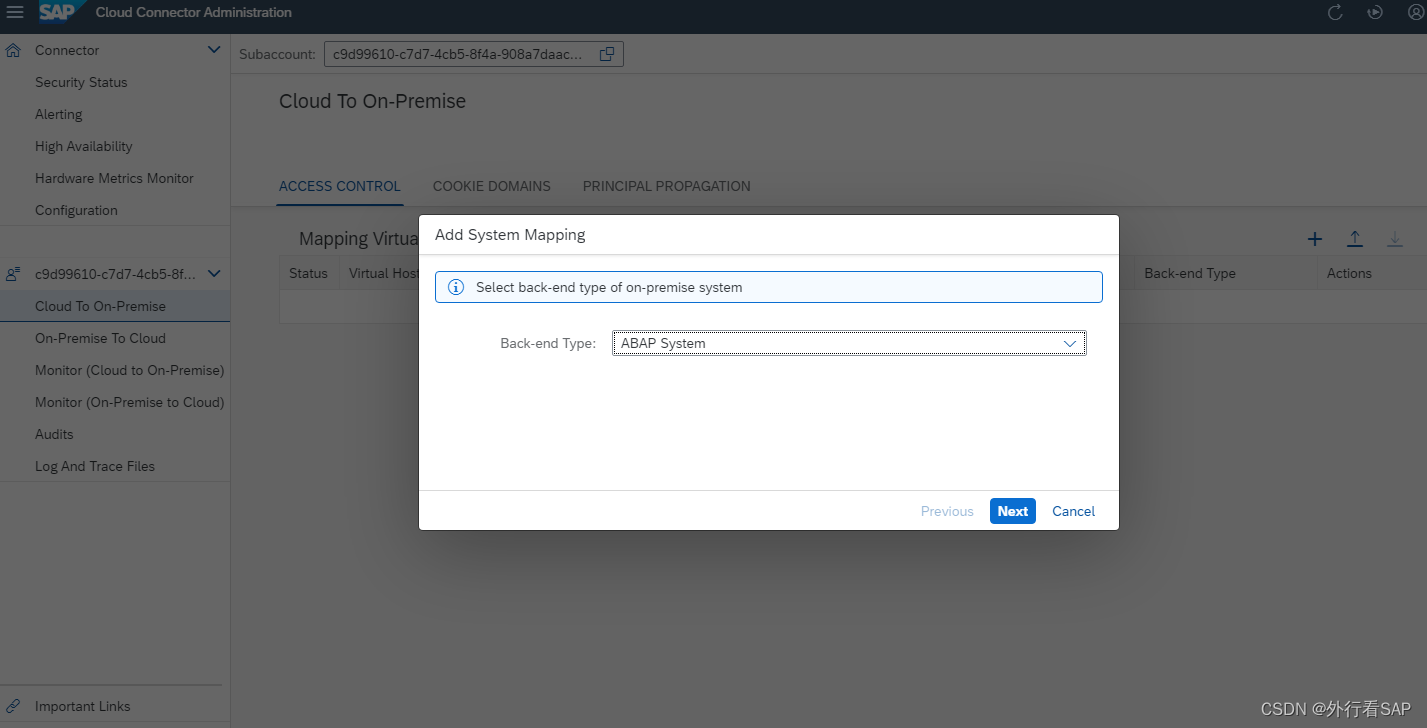Collapse the Connector section chevron
Screen dimensions: 1427x728
214,50
